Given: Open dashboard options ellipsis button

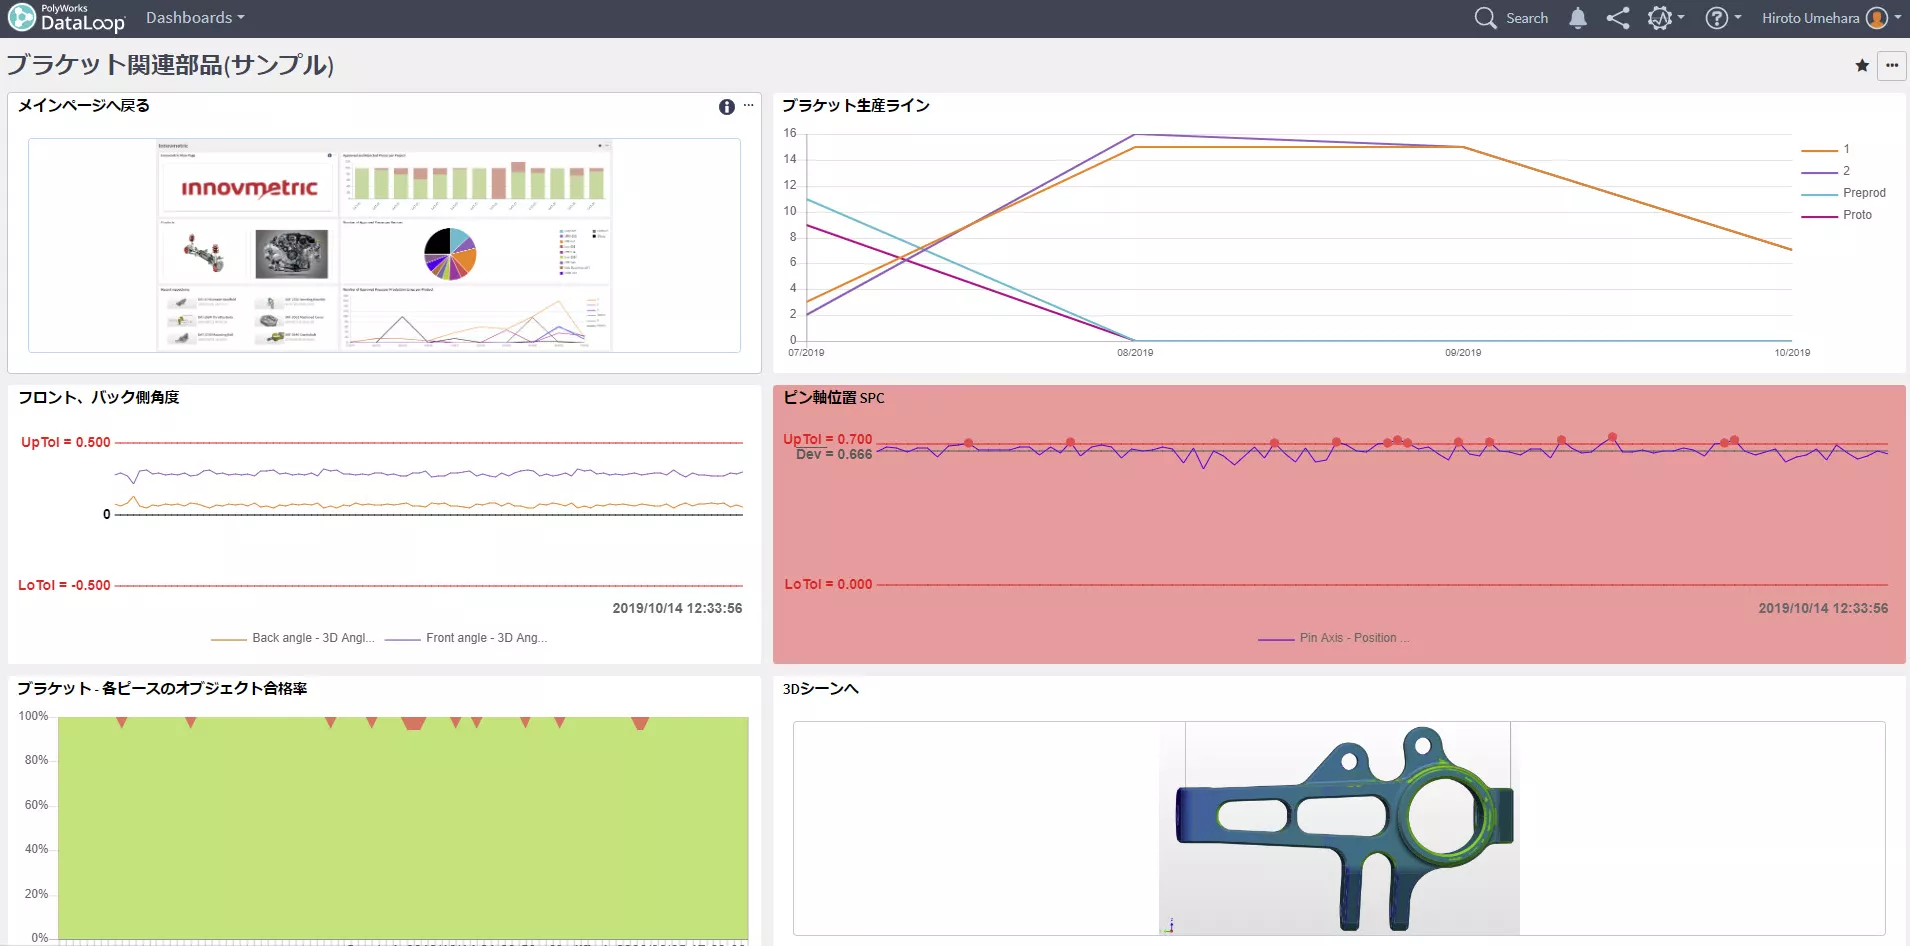Looking at the screenshot, I should click(1892, 65).
